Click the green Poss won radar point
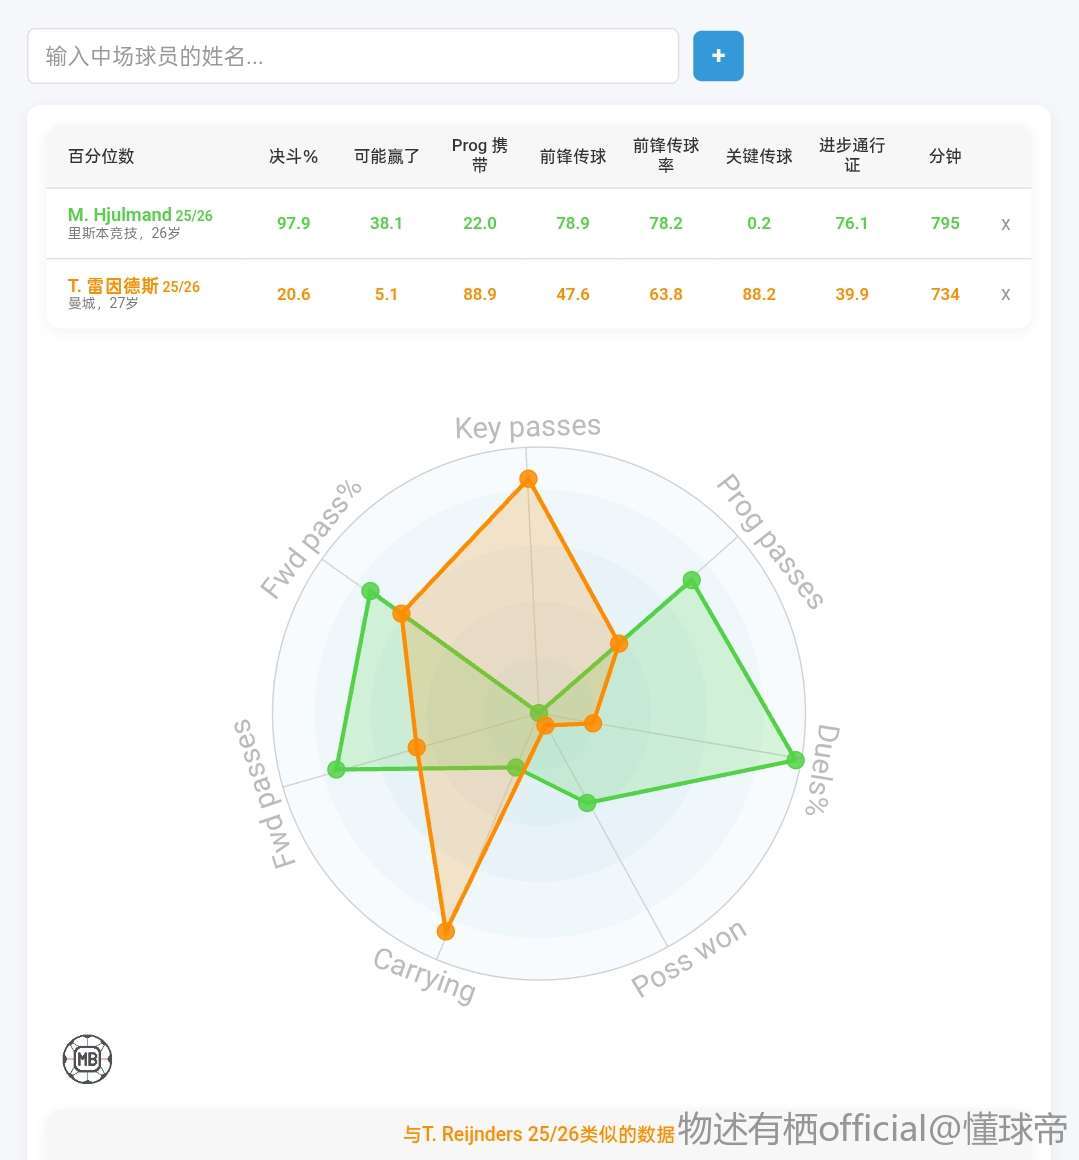 [x=587, y=802]
